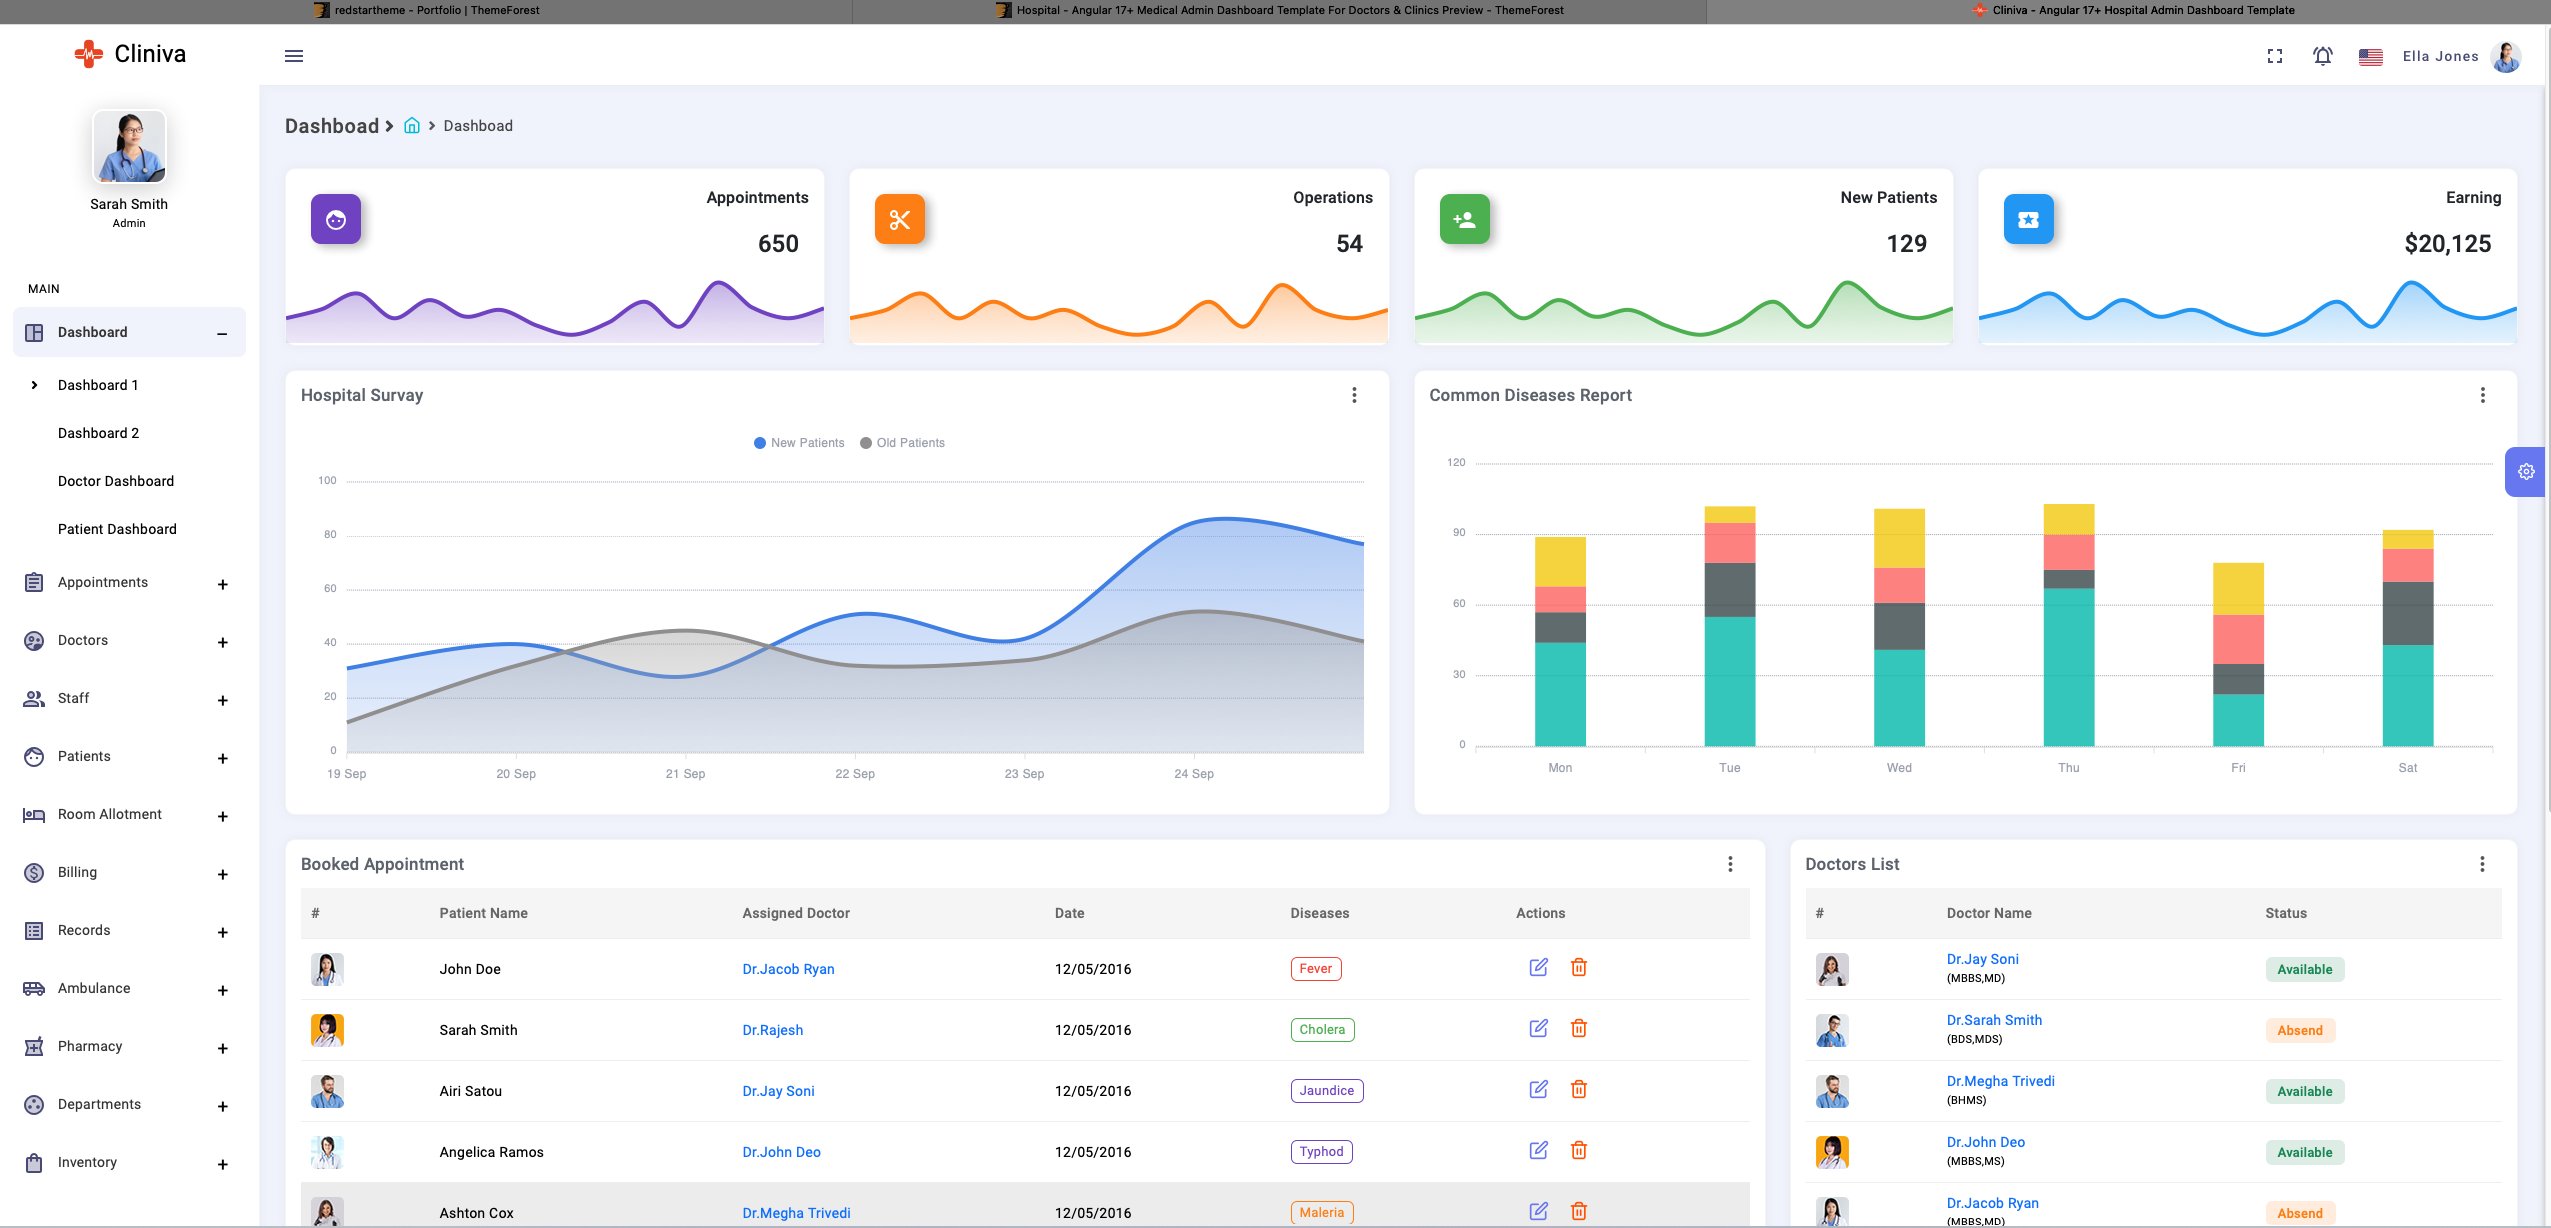The width and height of the screenshot is (2551, 1228).
Task: Delete Ashton Cox appointment
Action: (x=1579, y=1211)
